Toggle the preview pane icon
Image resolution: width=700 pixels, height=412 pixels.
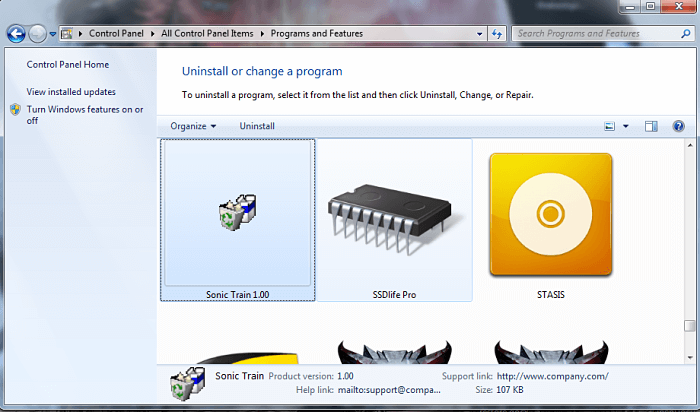click(x=651, y=126)
